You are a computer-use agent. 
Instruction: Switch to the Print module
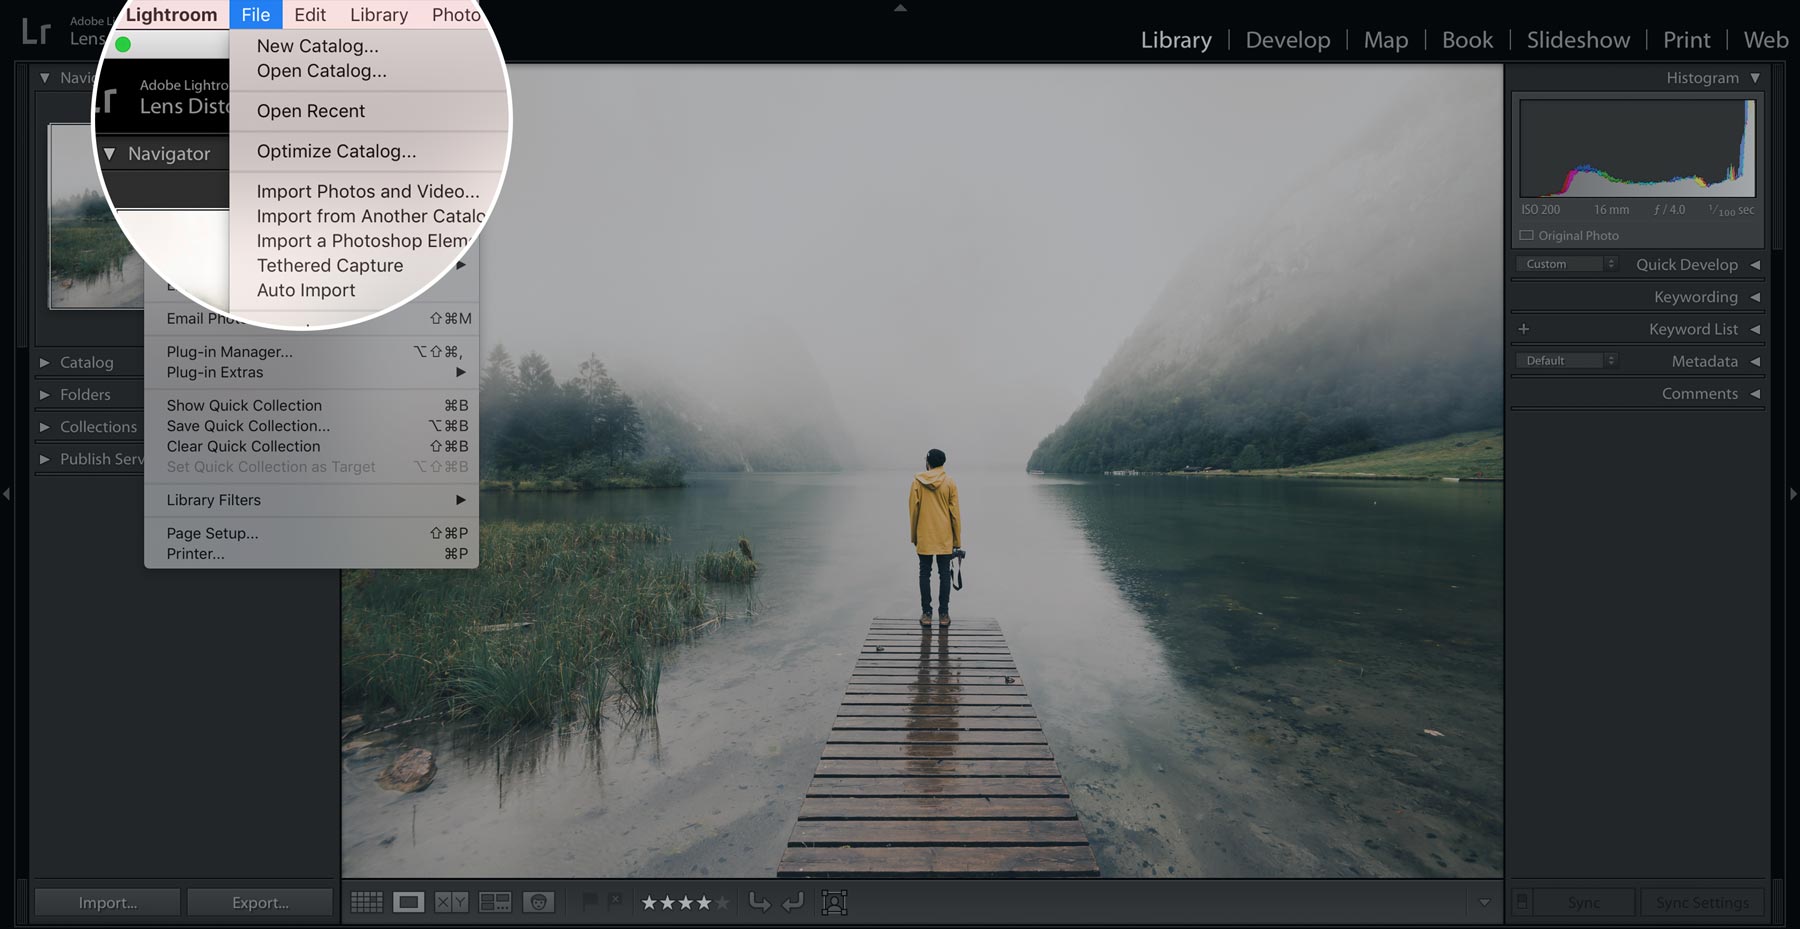pyautogui.click(x=1687, y=40)
